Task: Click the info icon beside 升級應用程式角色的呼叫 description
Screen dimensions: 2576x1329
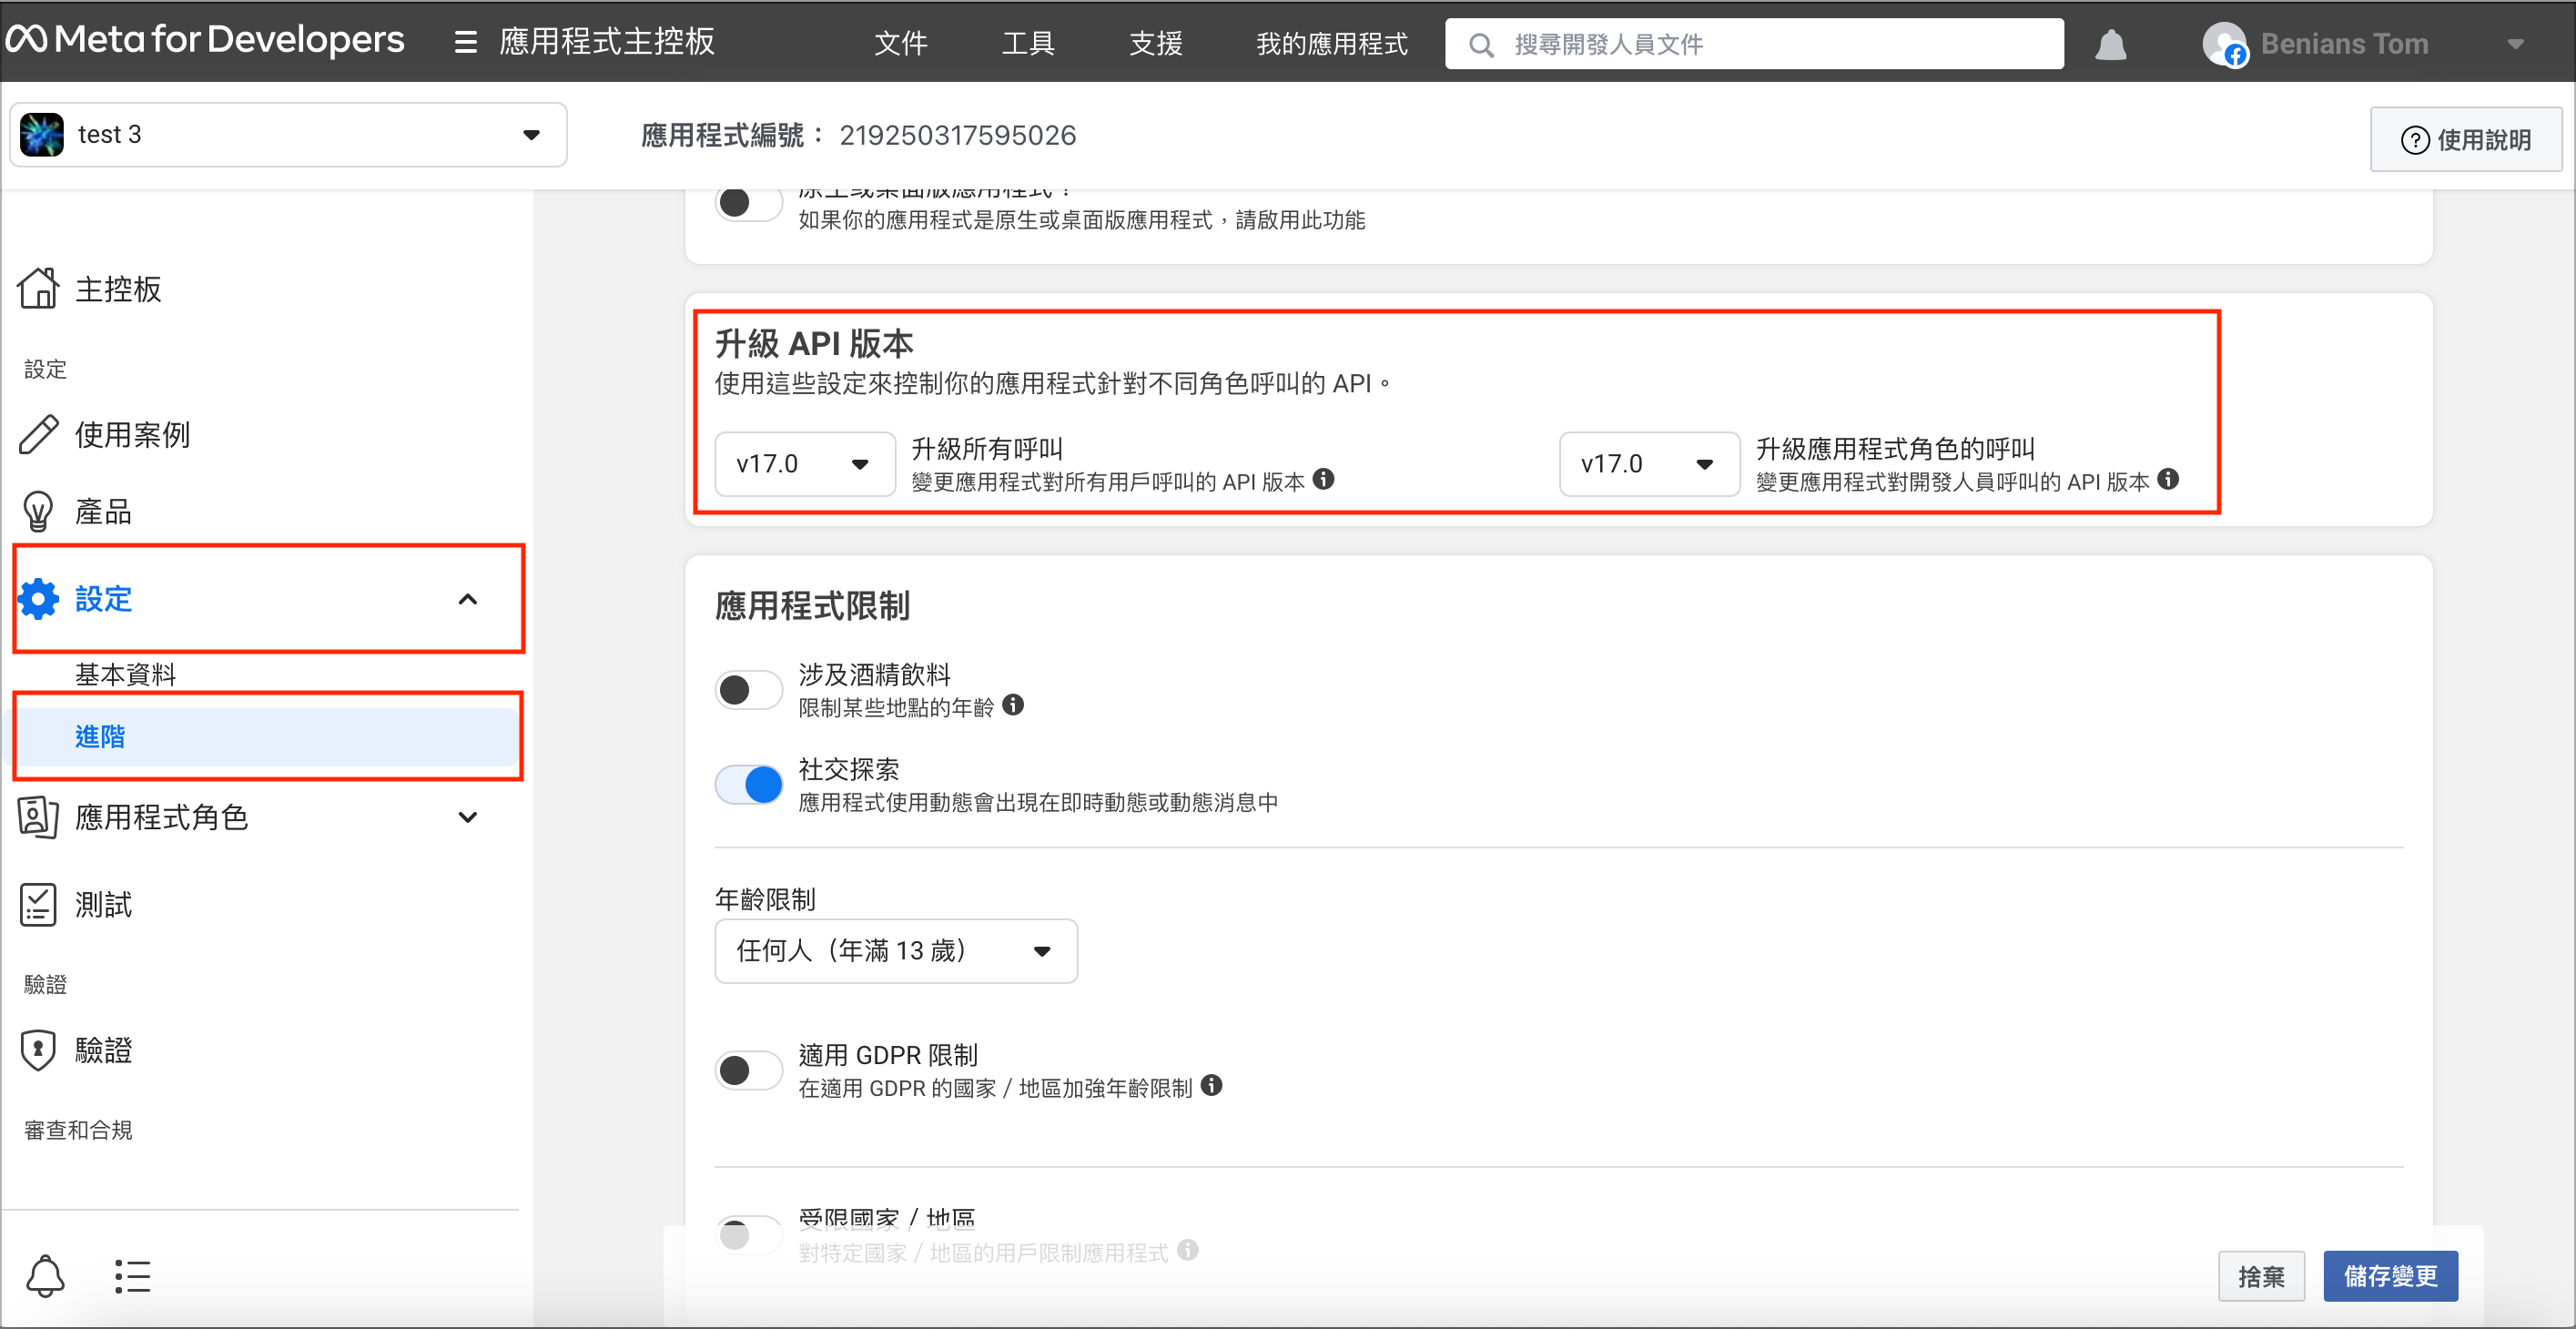Action: 2167,479
